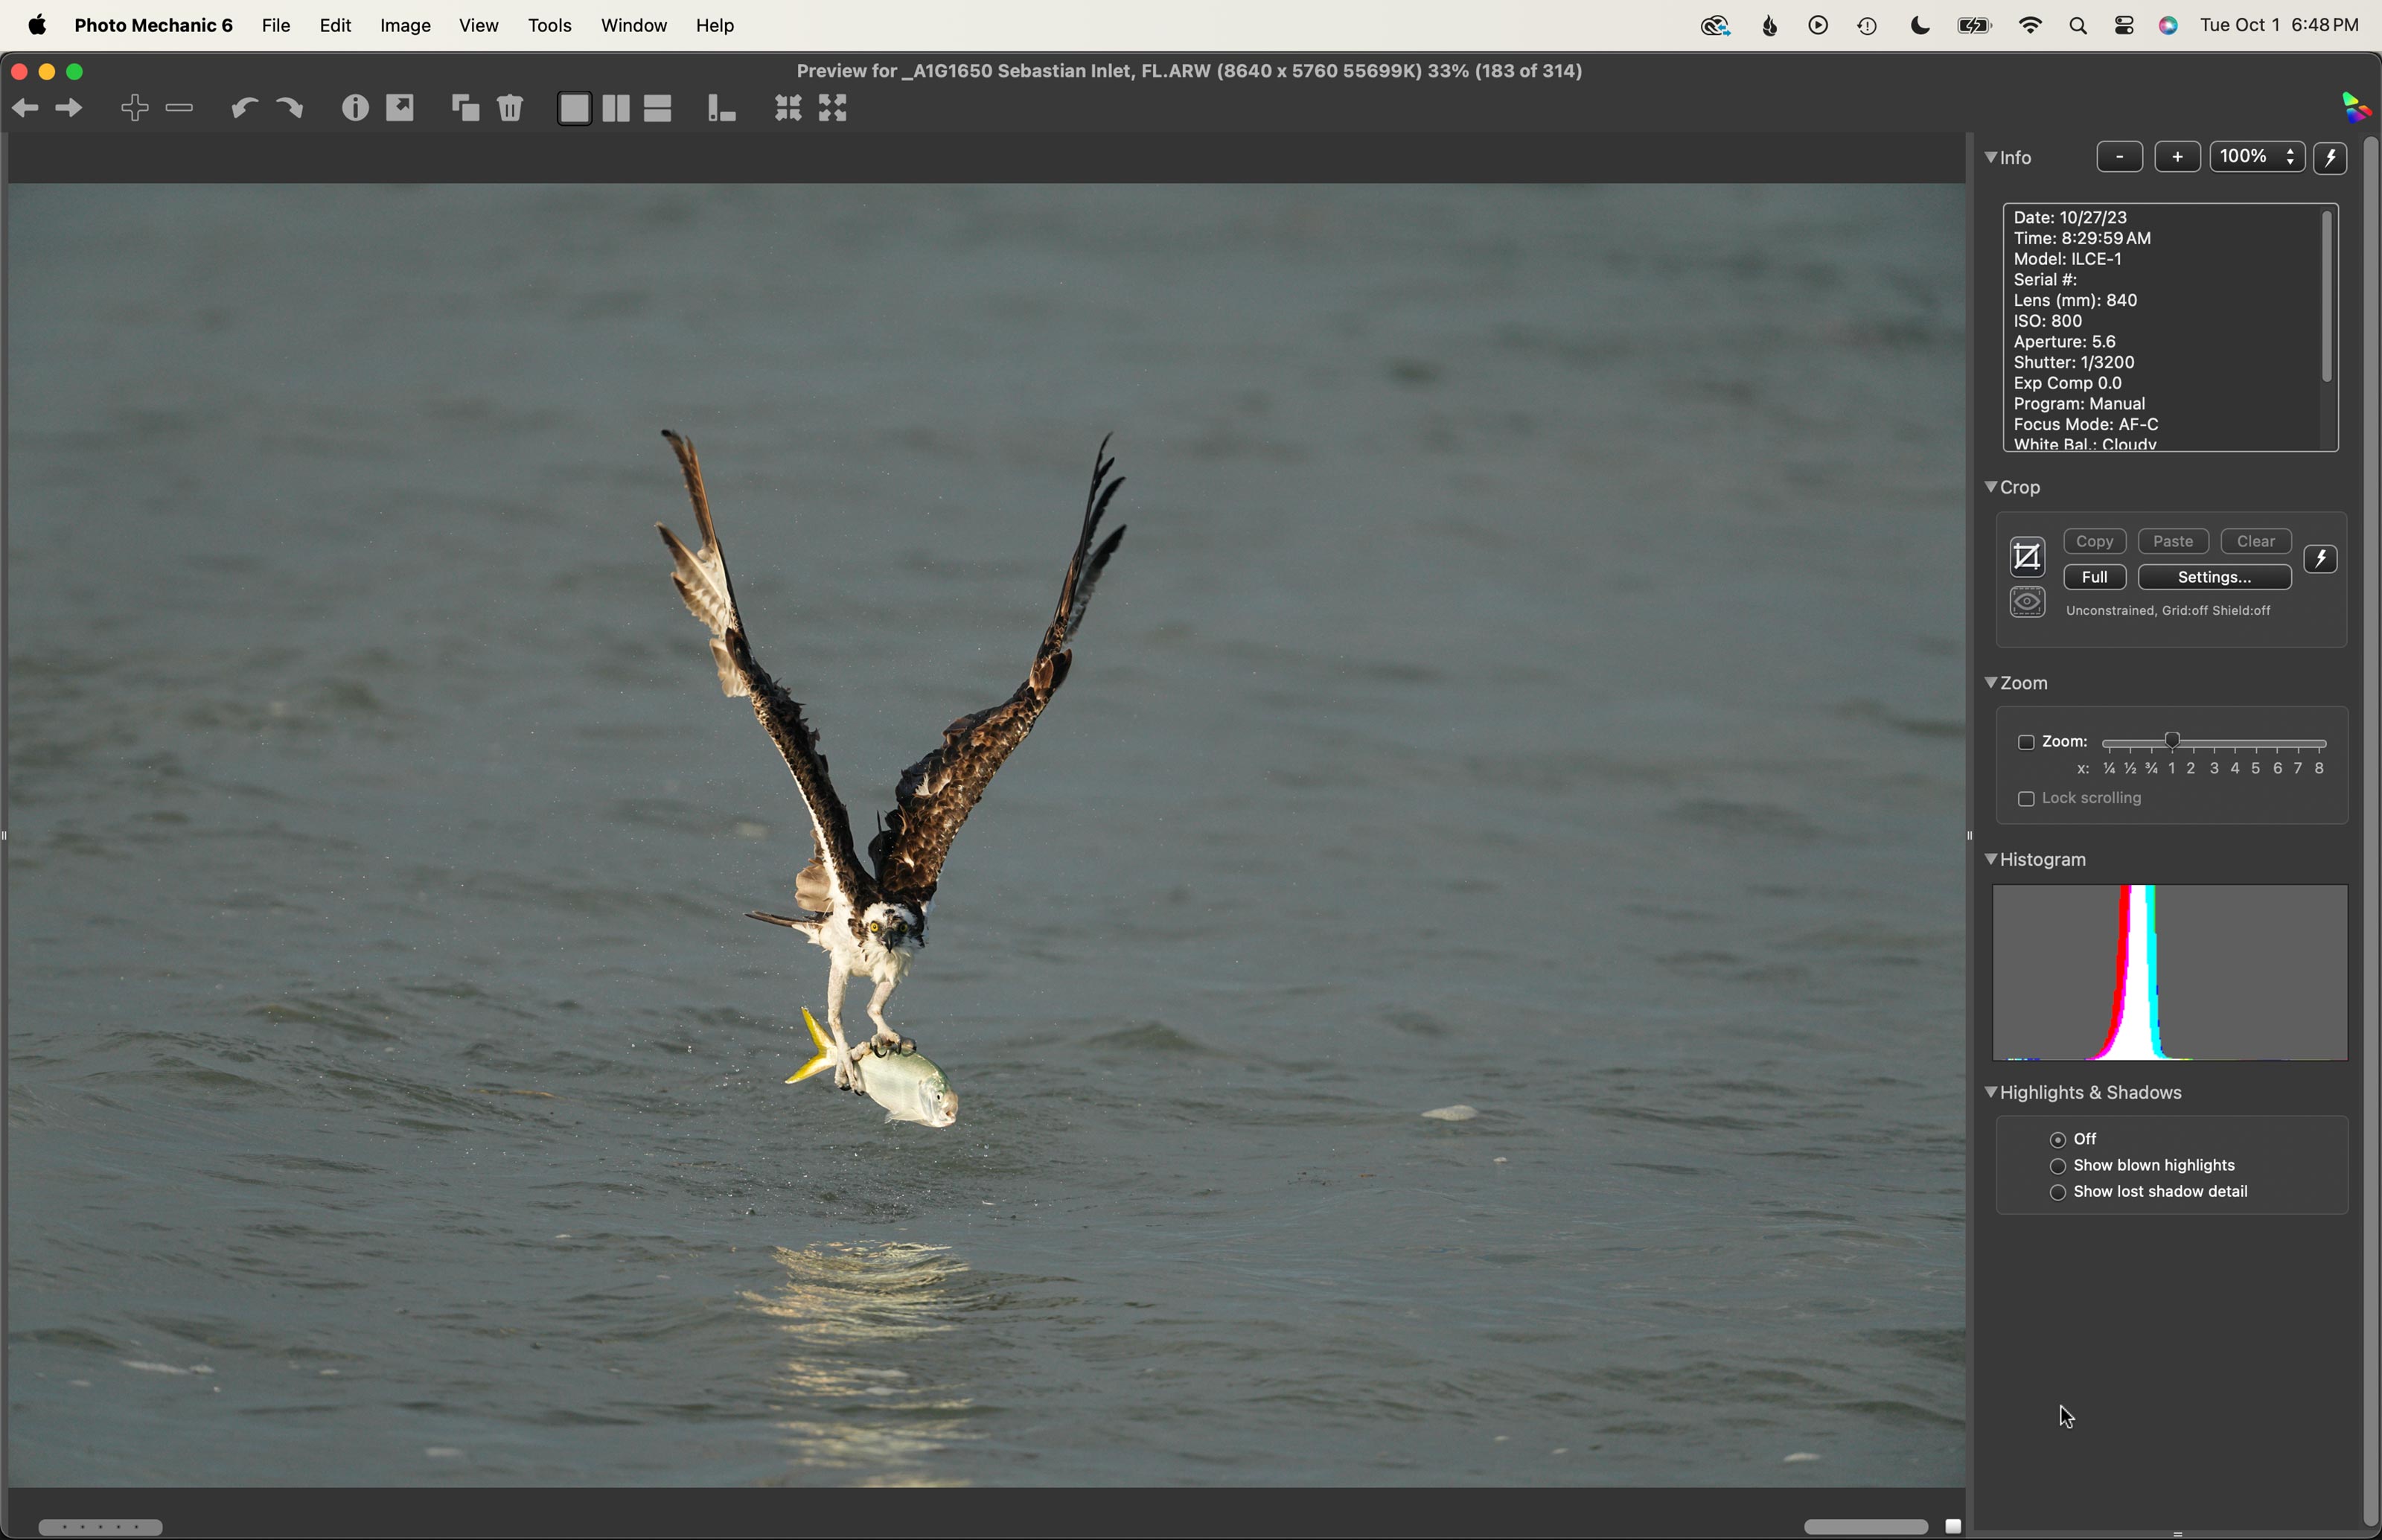Screen dimensions: 2382x1540
Task: Delete photo using trash icon
Action: pos(511,107)
